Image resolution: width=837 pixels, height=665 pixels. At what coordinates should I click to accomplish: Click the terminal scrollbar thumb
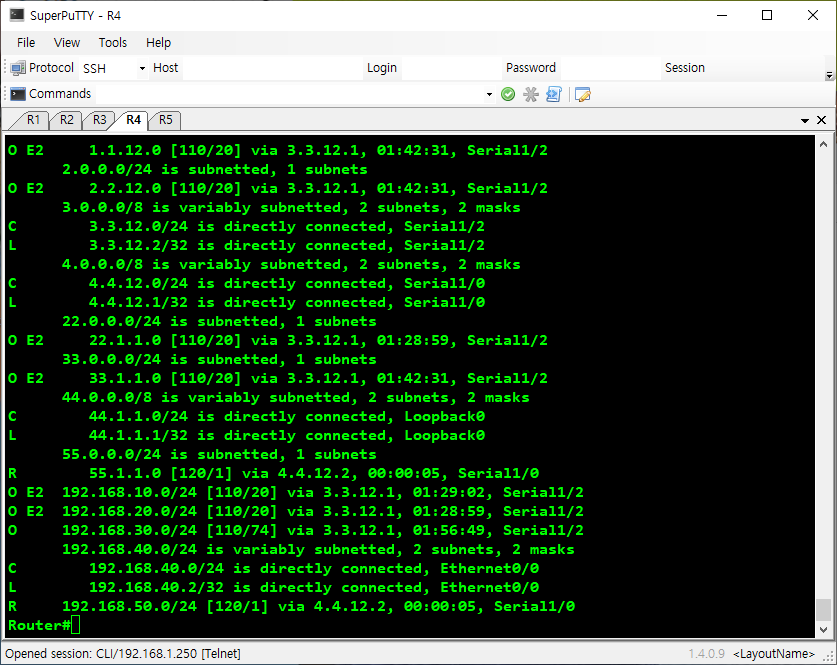coord(823,610)
